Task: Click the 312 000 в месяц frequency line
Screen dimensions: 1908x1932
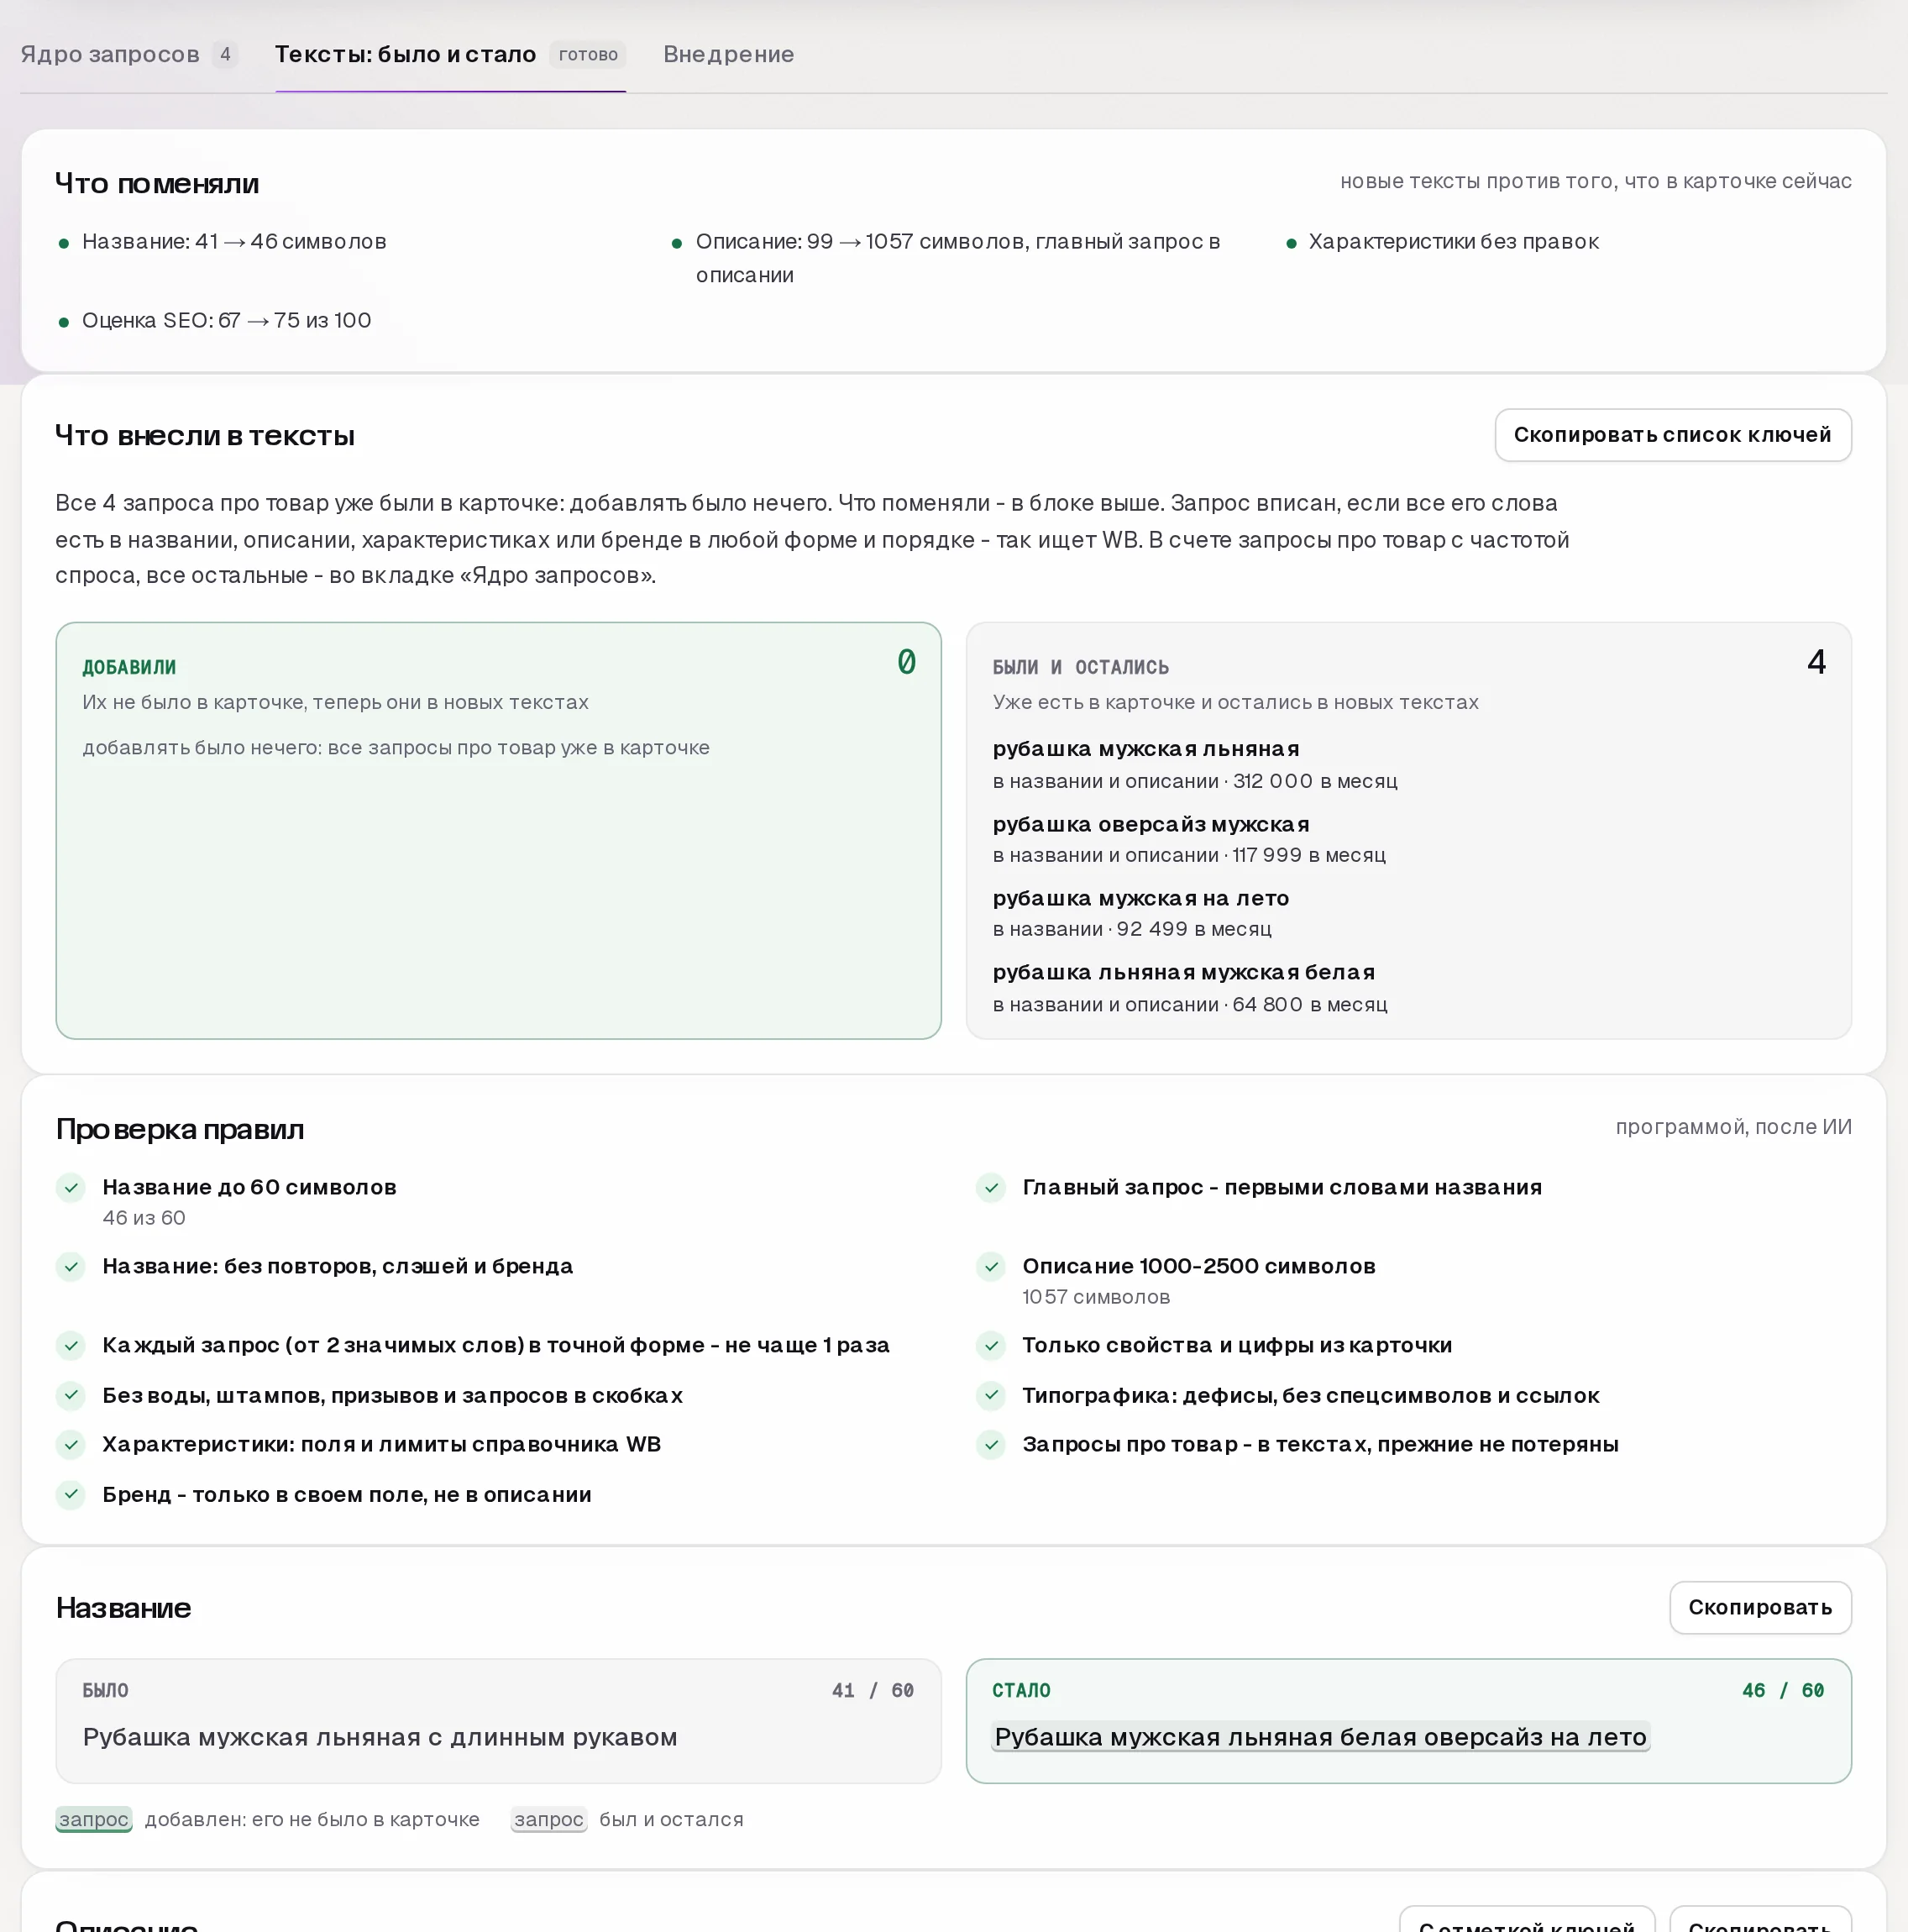Action: [x=1195, y=781]
